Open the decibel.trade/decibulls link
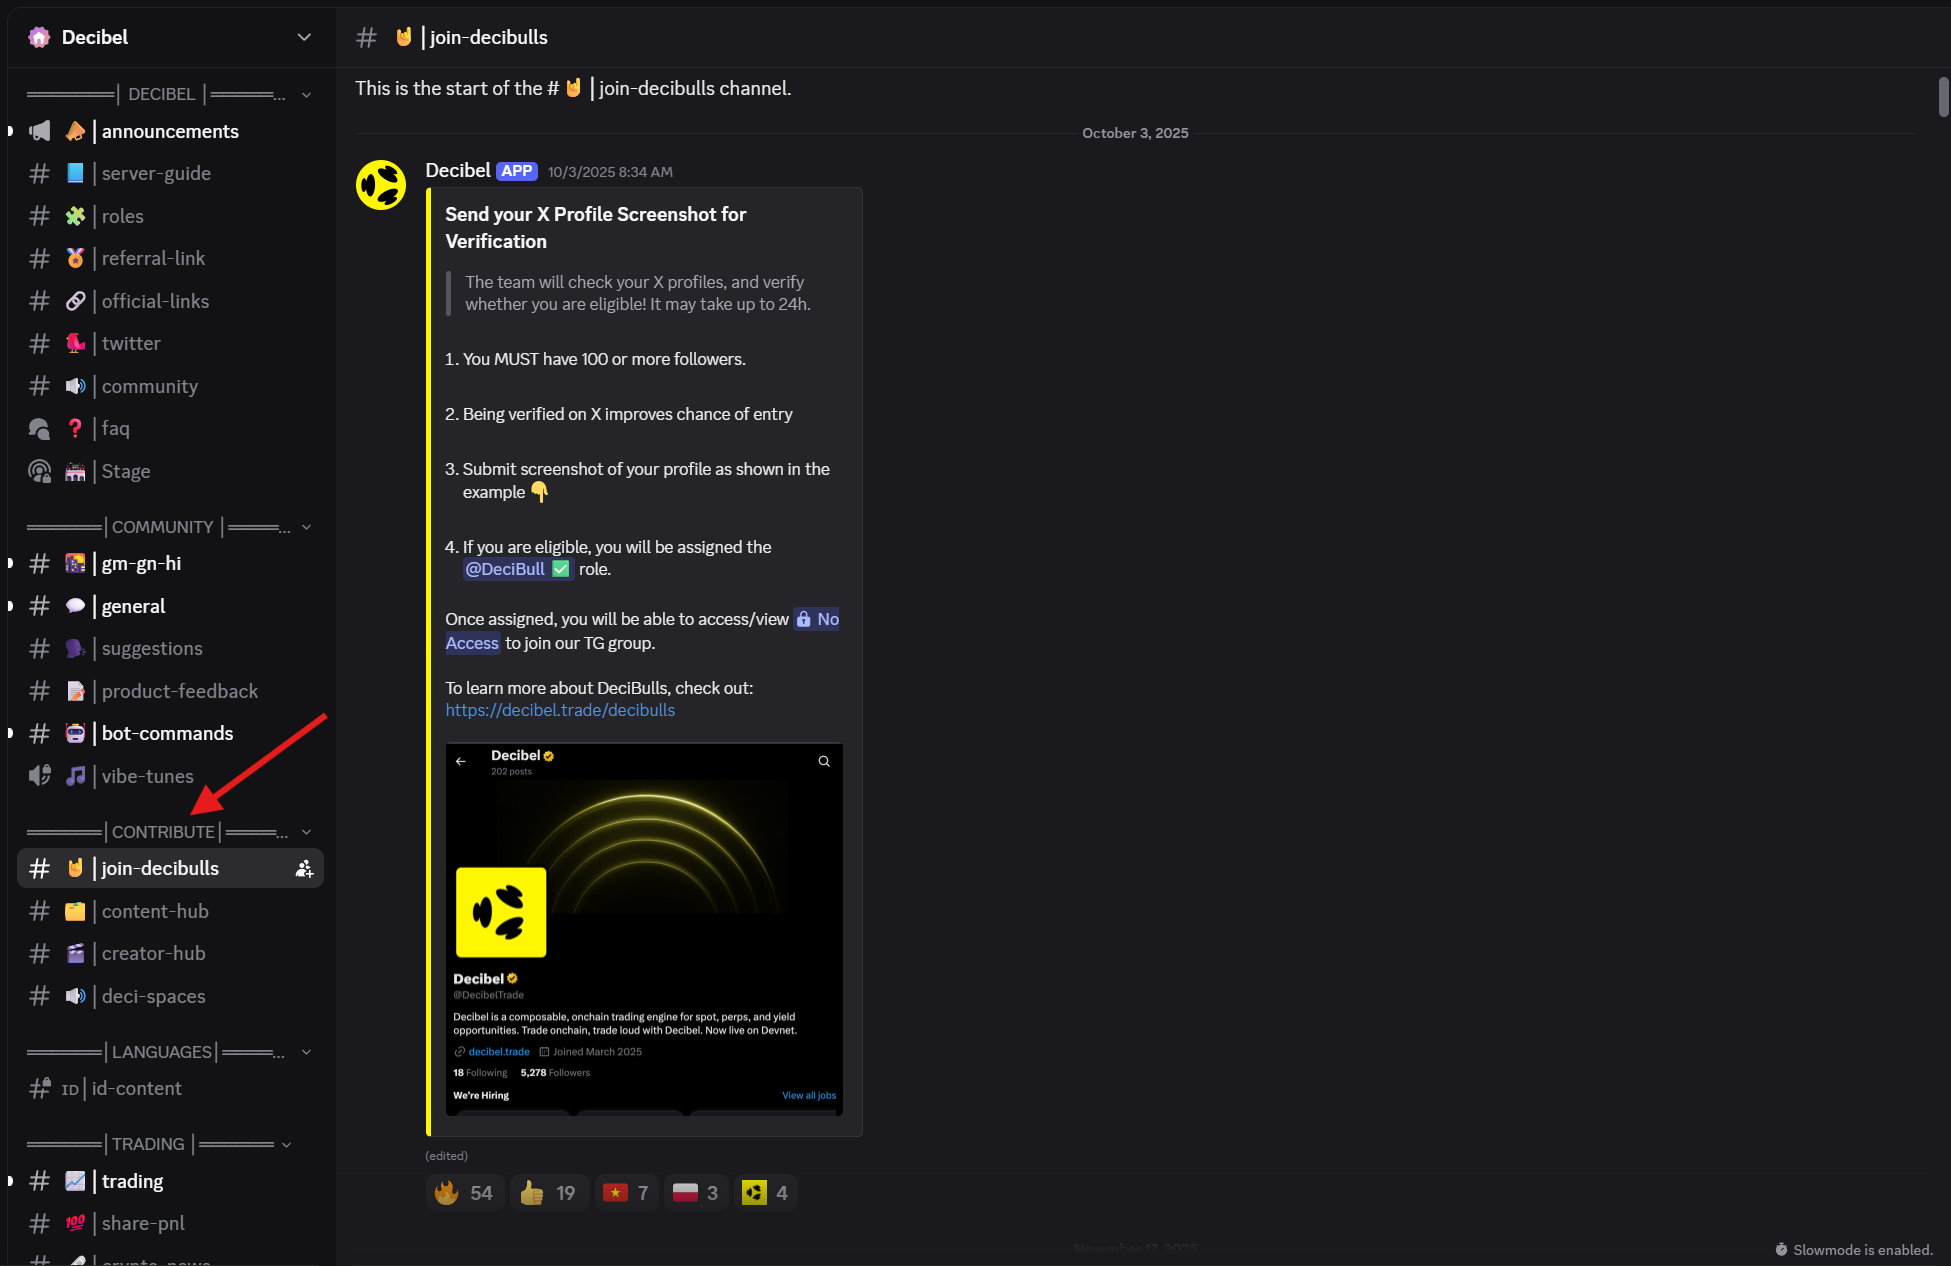 (x=560, y=710)
